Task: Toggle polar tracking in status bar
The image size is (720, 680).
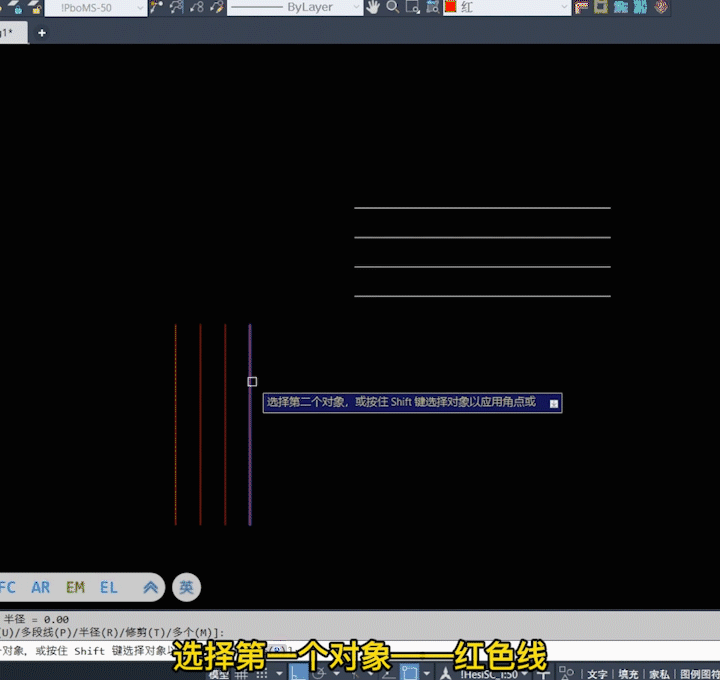Action: (319, 674)
